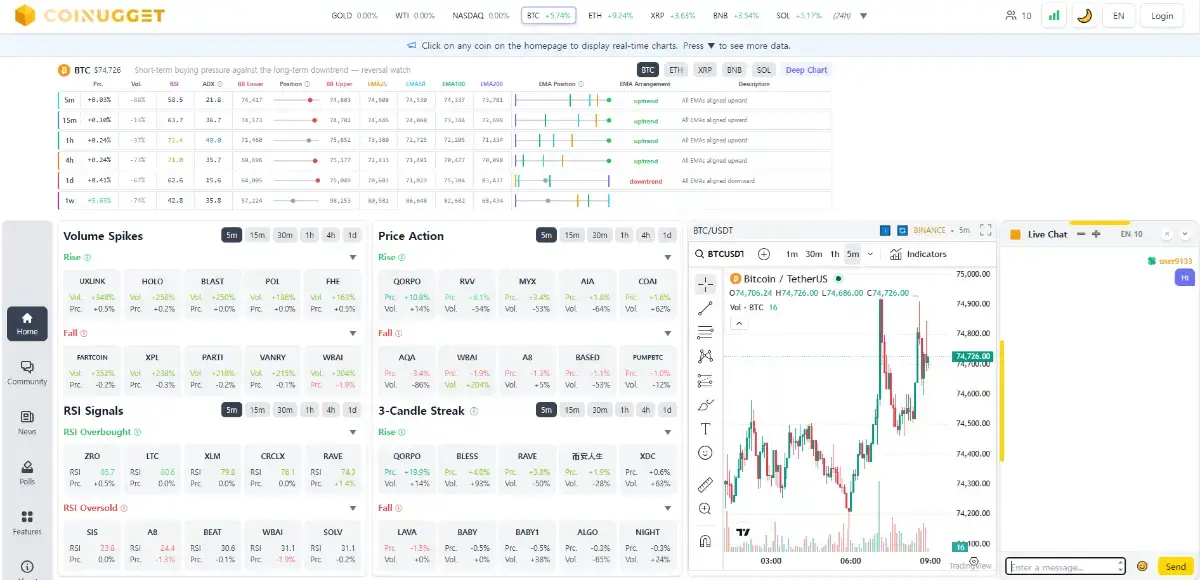Go to Home in the left sidebar
The height and width of the screenshot is (580, 1200).
point(27,323)
